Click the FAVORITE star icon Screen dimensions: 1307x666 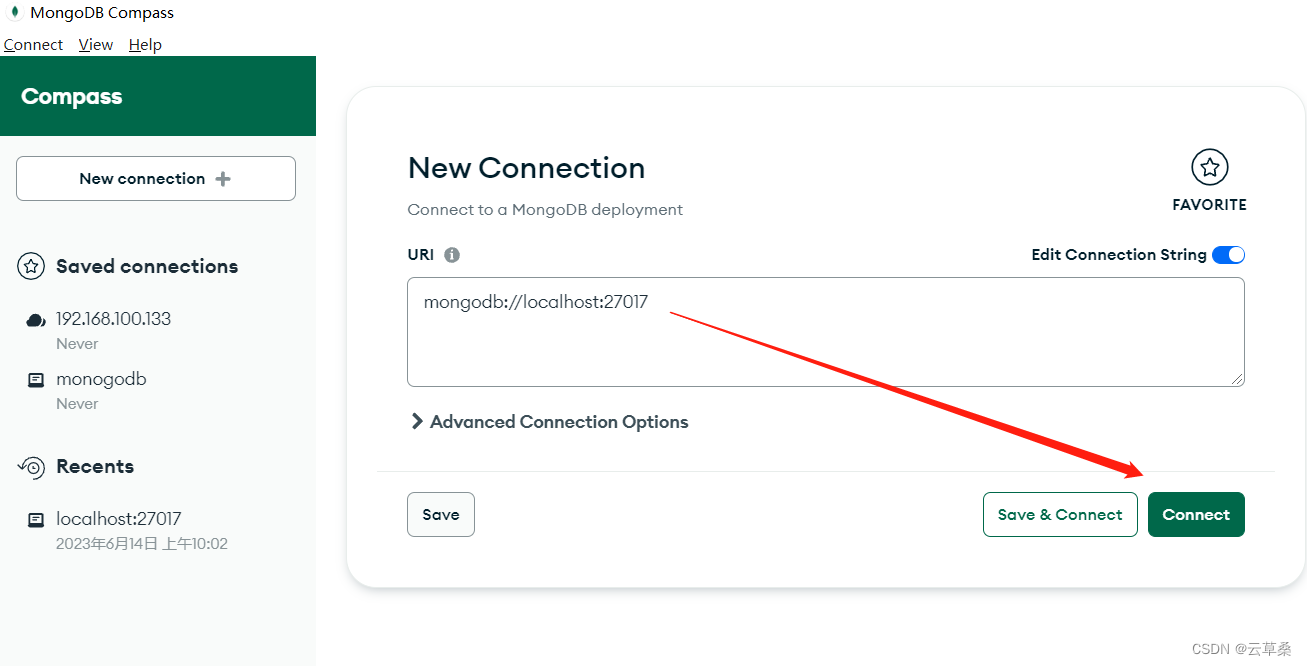point(1209,167)
